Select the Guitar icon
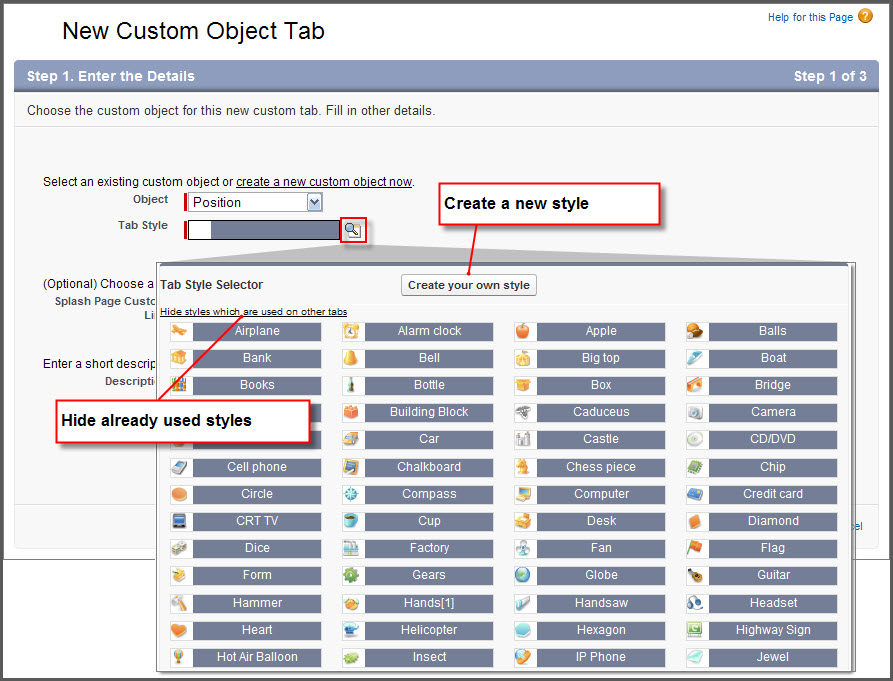 (x=695, y=575)
